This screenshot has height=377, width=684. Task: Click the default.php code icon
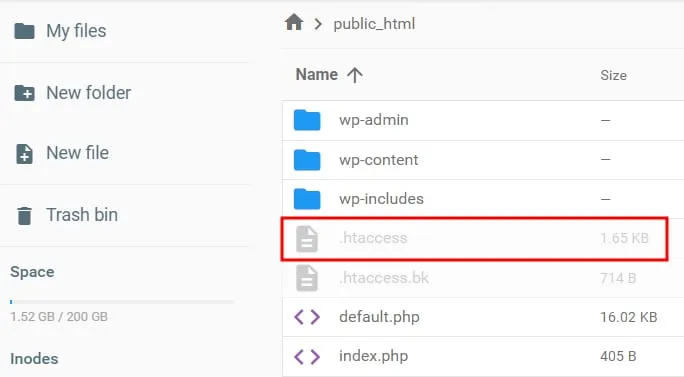tap(307, 317)
